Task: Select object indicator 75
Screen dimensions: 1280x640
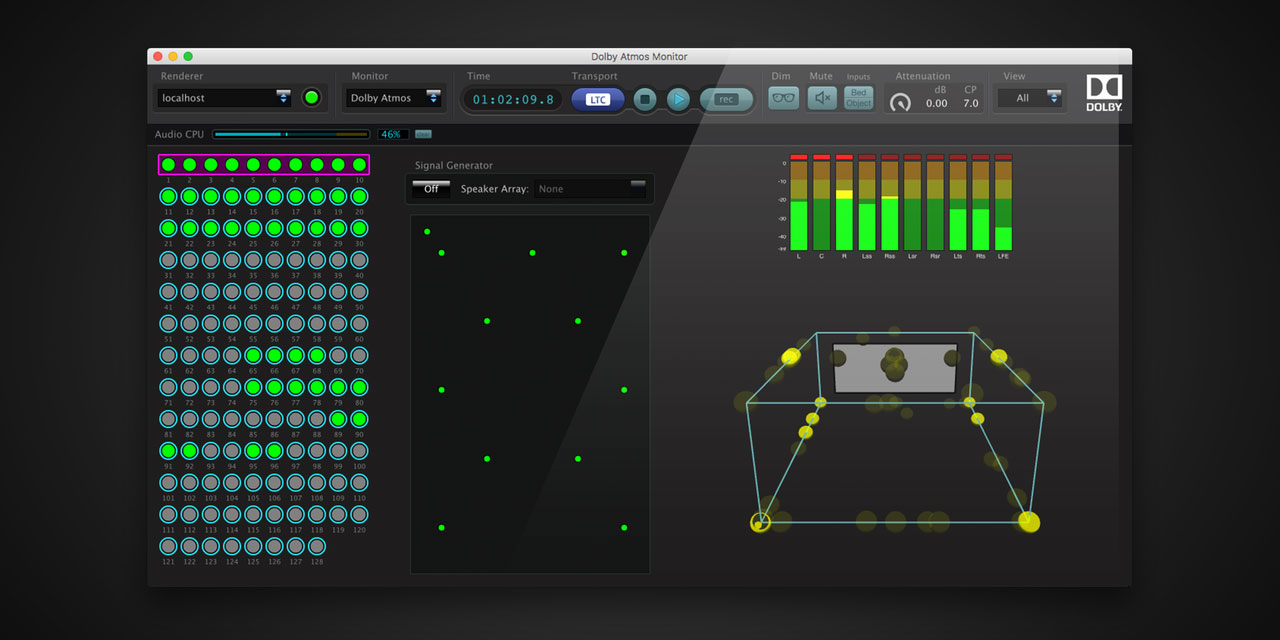Action: [x=253, y=387]
